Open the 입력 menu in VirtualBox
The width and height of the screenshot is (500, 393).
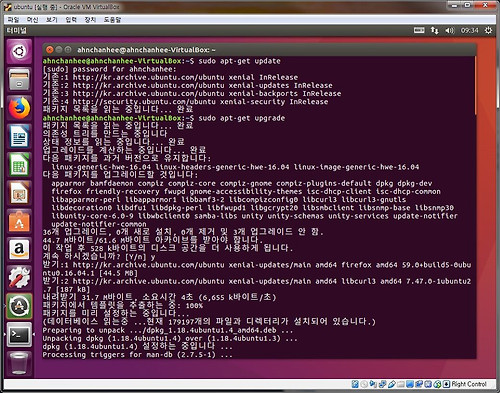(x=71, y=20)
